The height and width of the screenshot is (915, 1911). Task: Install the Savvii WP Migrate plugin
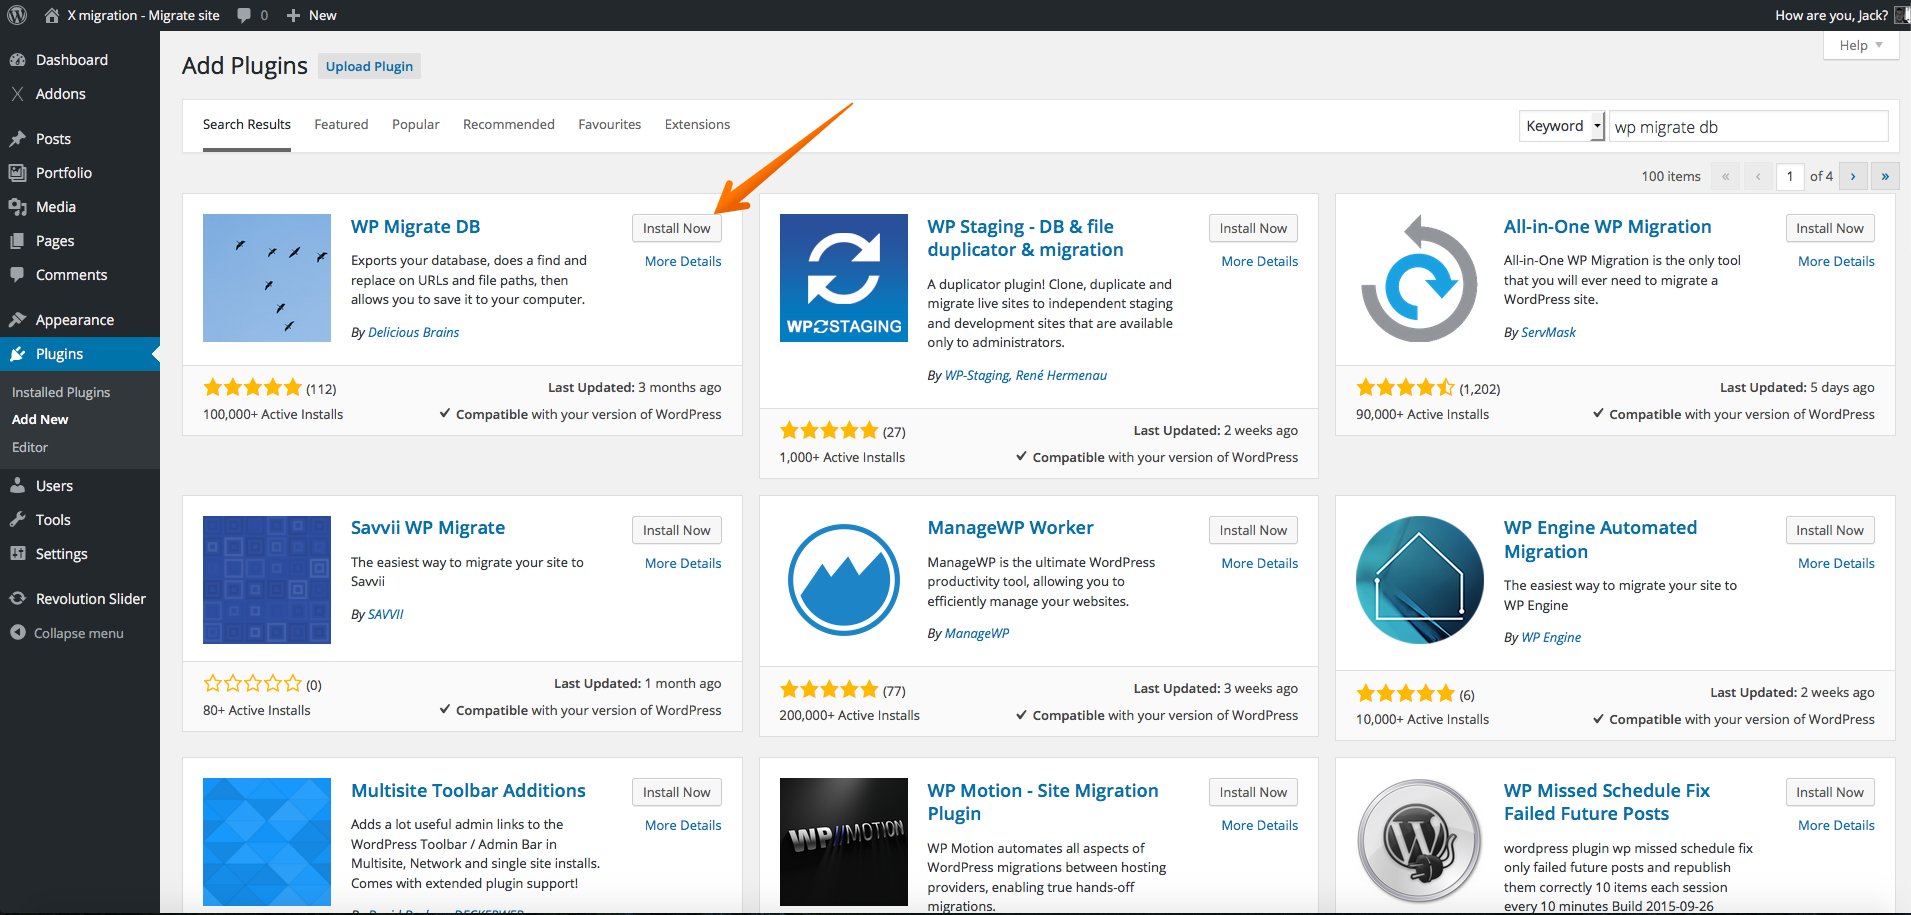pyautogui.click(x=677, y=530)
